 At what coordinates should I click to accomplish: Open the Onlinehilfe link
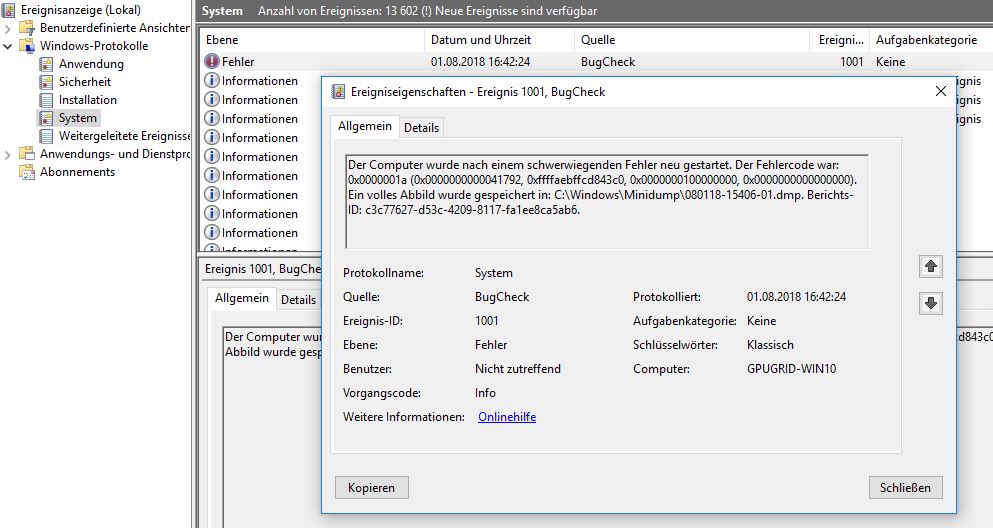507,417
